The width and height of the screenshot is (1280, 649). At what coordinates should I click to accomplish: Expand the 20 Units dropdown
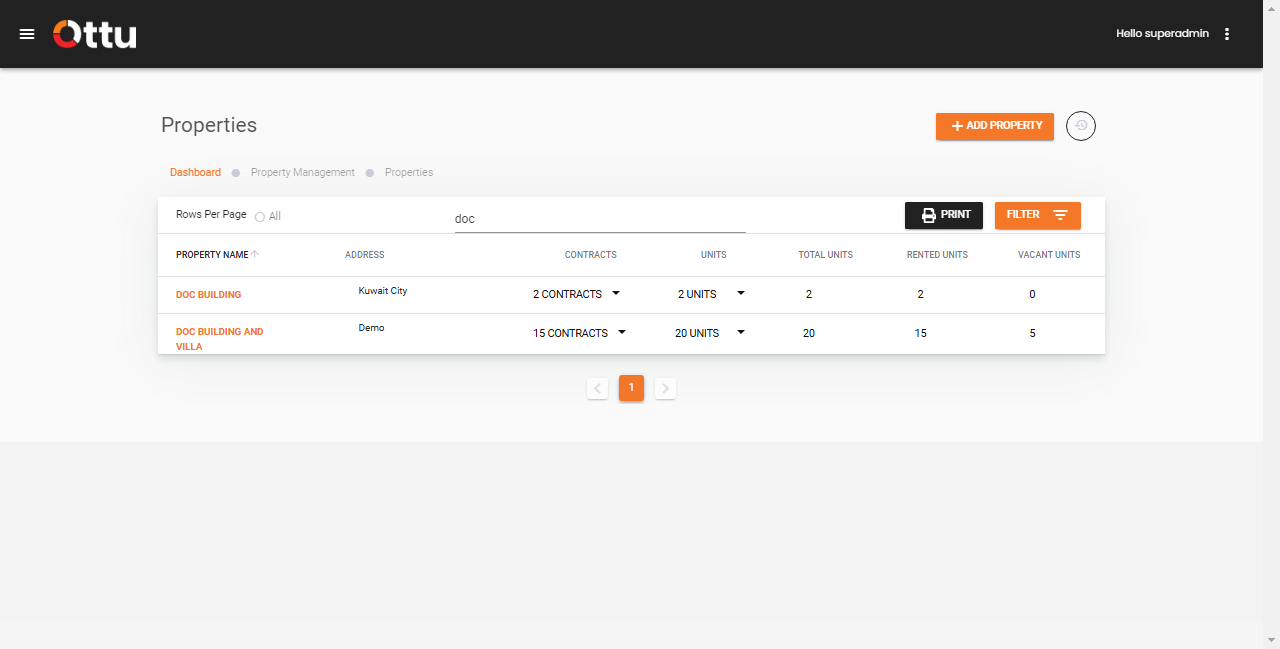pyautogui.click(x=741, y=332)
